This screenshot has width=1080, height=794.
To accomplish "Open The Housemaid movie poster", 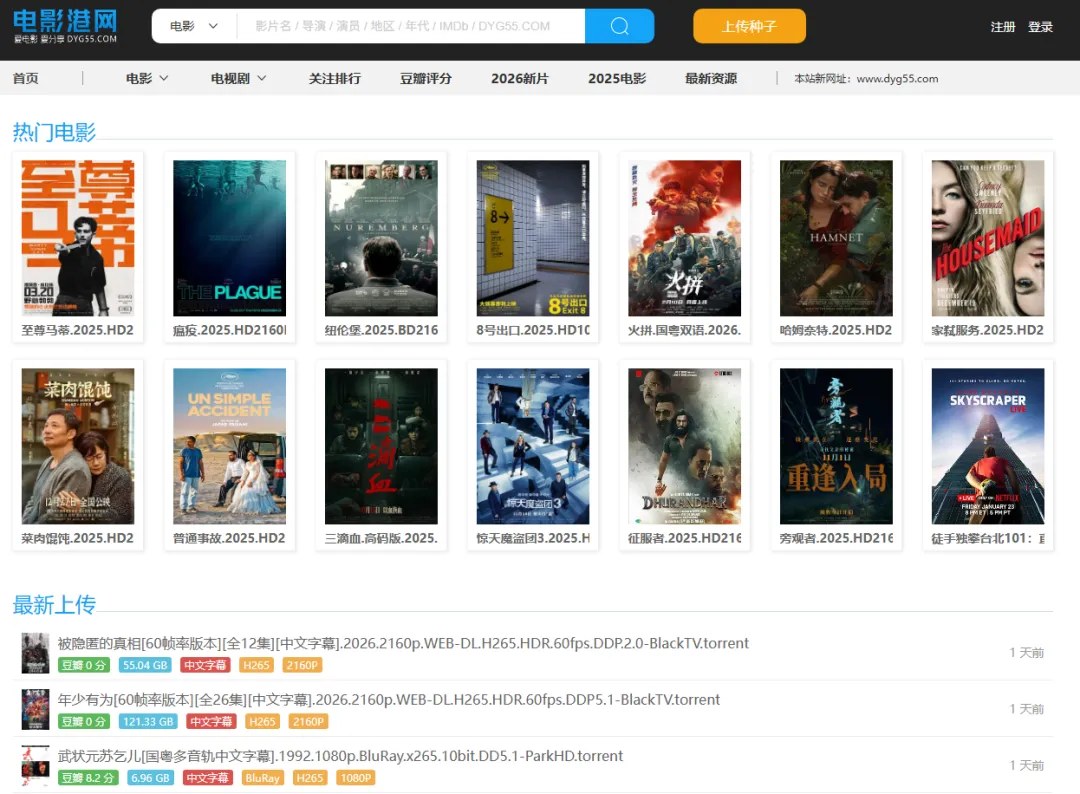I will point(988,238).
